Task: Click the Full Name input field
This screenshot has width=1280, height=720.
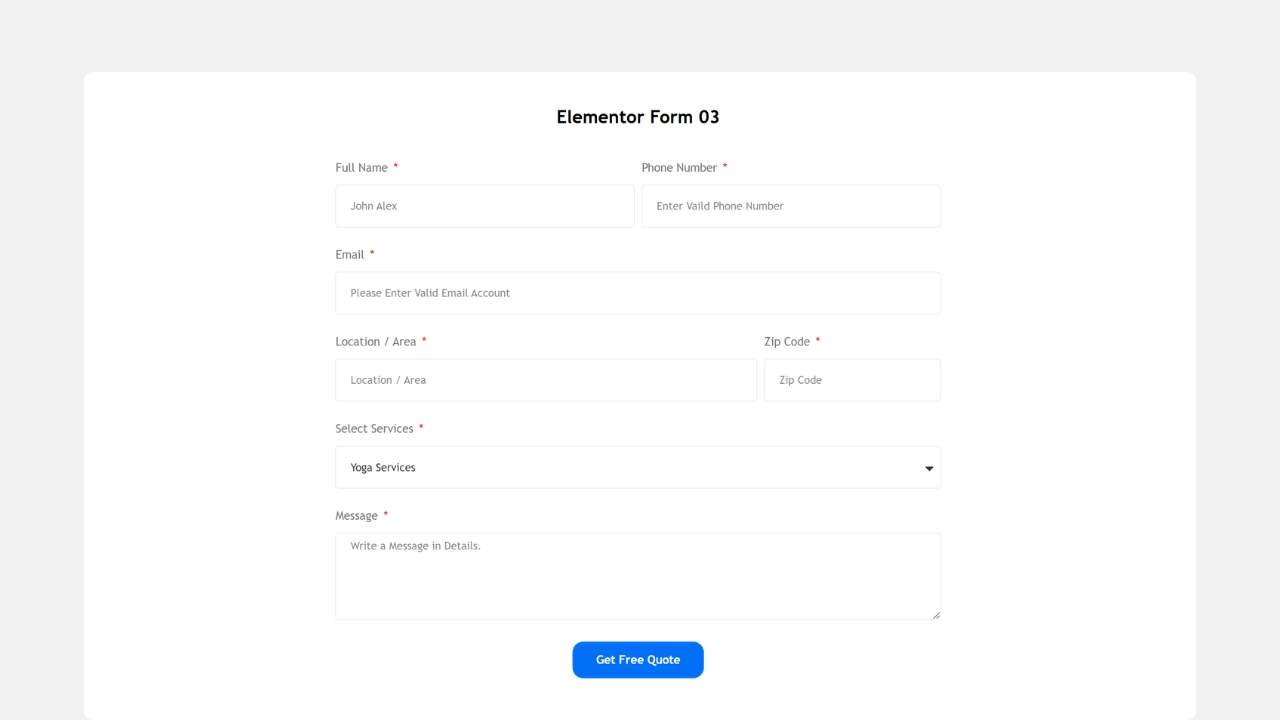Action: 484,206
